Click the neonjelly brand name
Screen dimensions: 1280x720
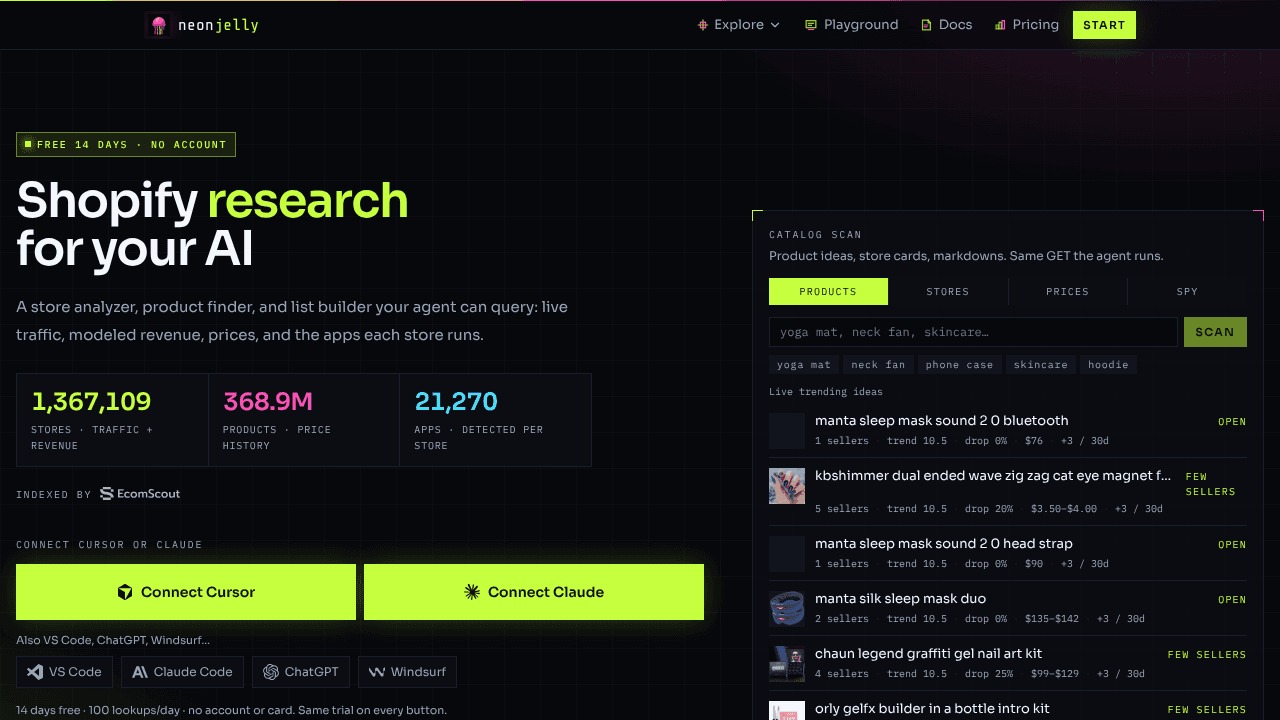pos(218,25)
